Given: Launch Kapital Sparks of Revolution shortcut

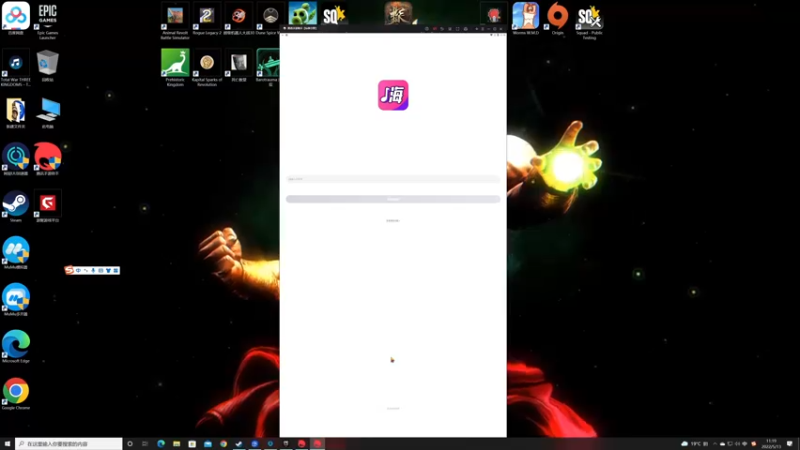Looking at the screenshot, I should (x=207, y=65).
